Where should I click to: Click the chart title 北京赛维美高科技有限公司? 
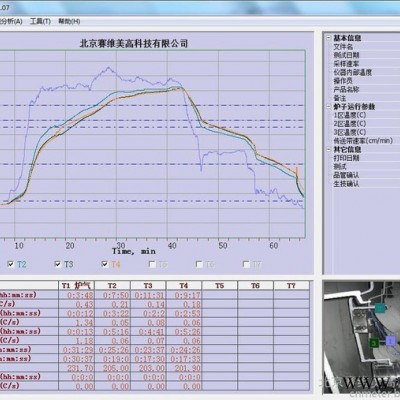coord(134,43)
